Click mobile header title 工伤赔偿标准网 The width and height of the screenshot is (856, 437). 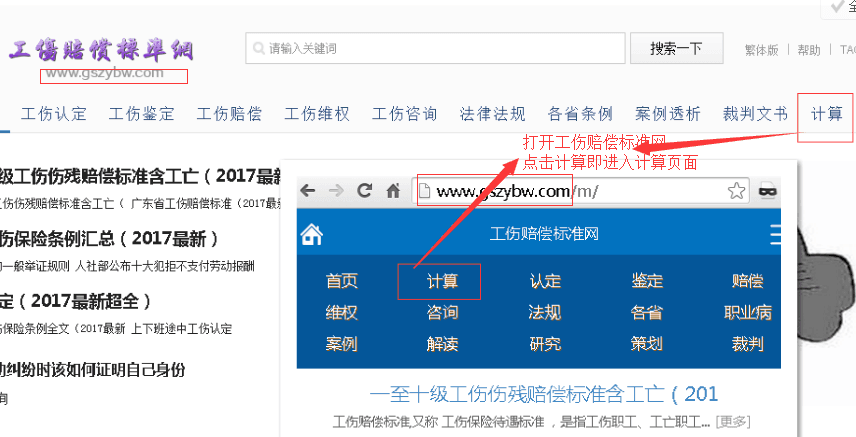click(x=544, y=234)
